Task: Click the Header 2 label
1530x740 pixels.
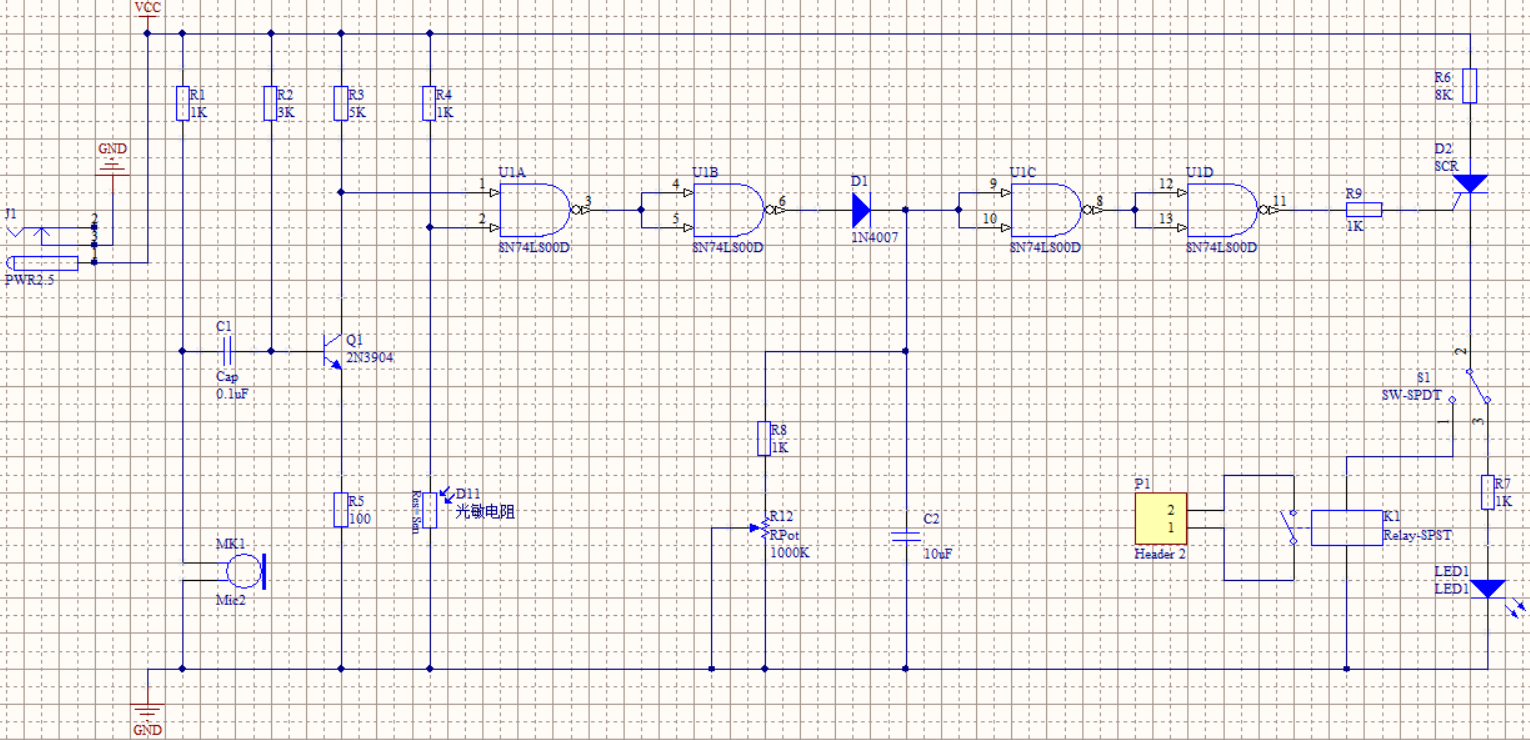Action: click(1160, 553)
